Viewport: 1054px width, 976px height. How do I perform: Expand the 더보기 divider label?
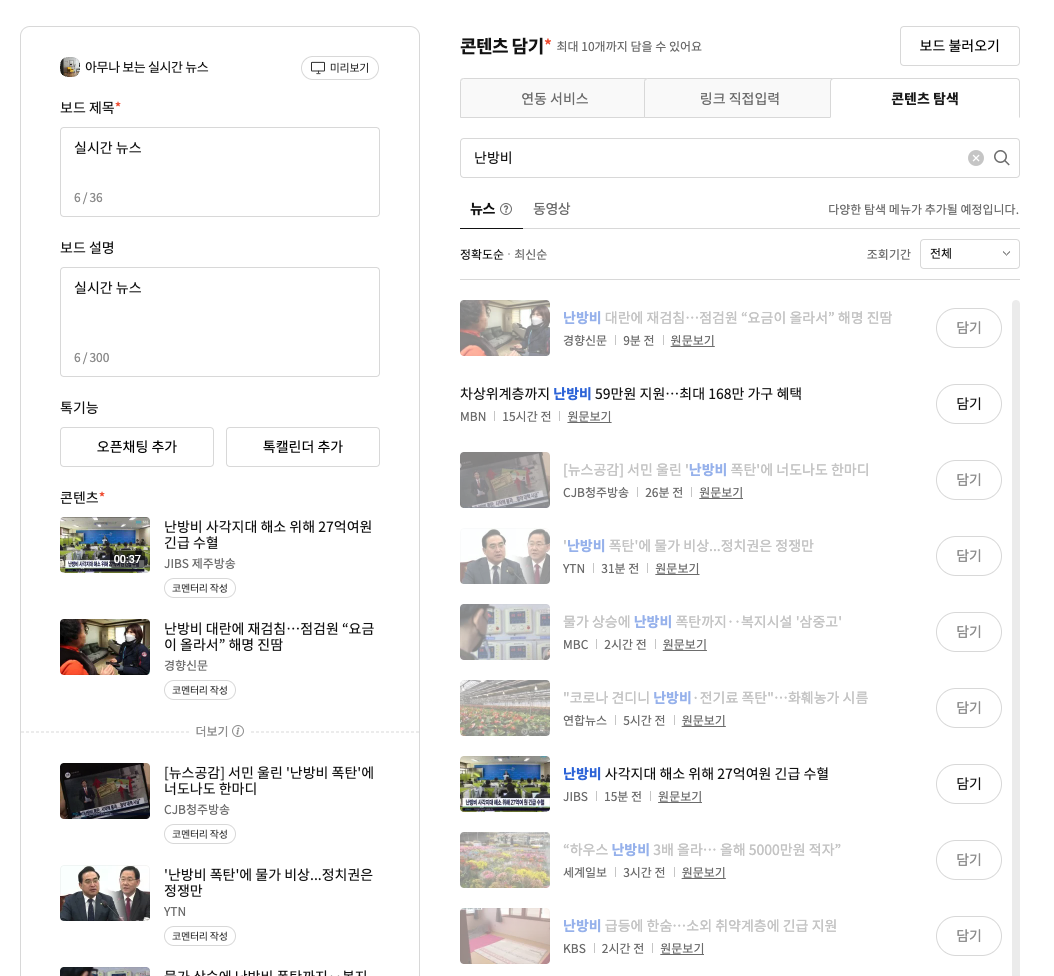coord(212,731)
